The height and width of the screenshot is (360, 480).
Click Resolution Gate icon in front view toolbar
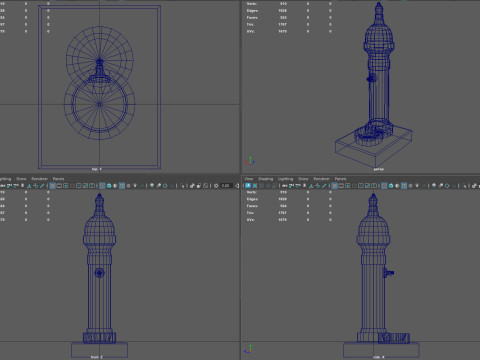click(65, 186)
